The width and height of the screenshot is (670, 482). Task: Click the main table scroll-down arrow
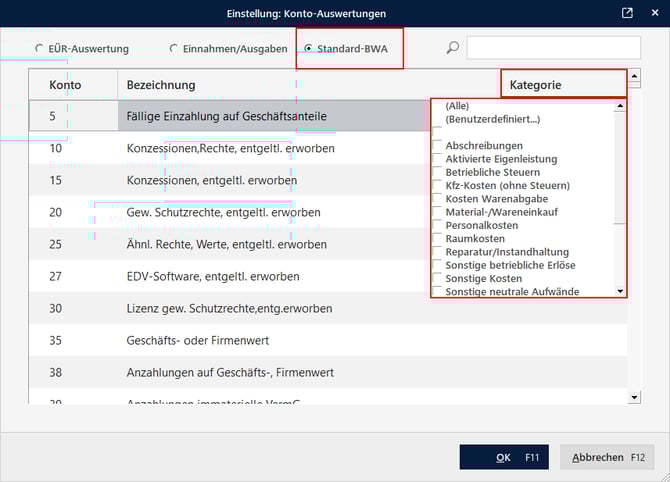(x=635, y=397)
